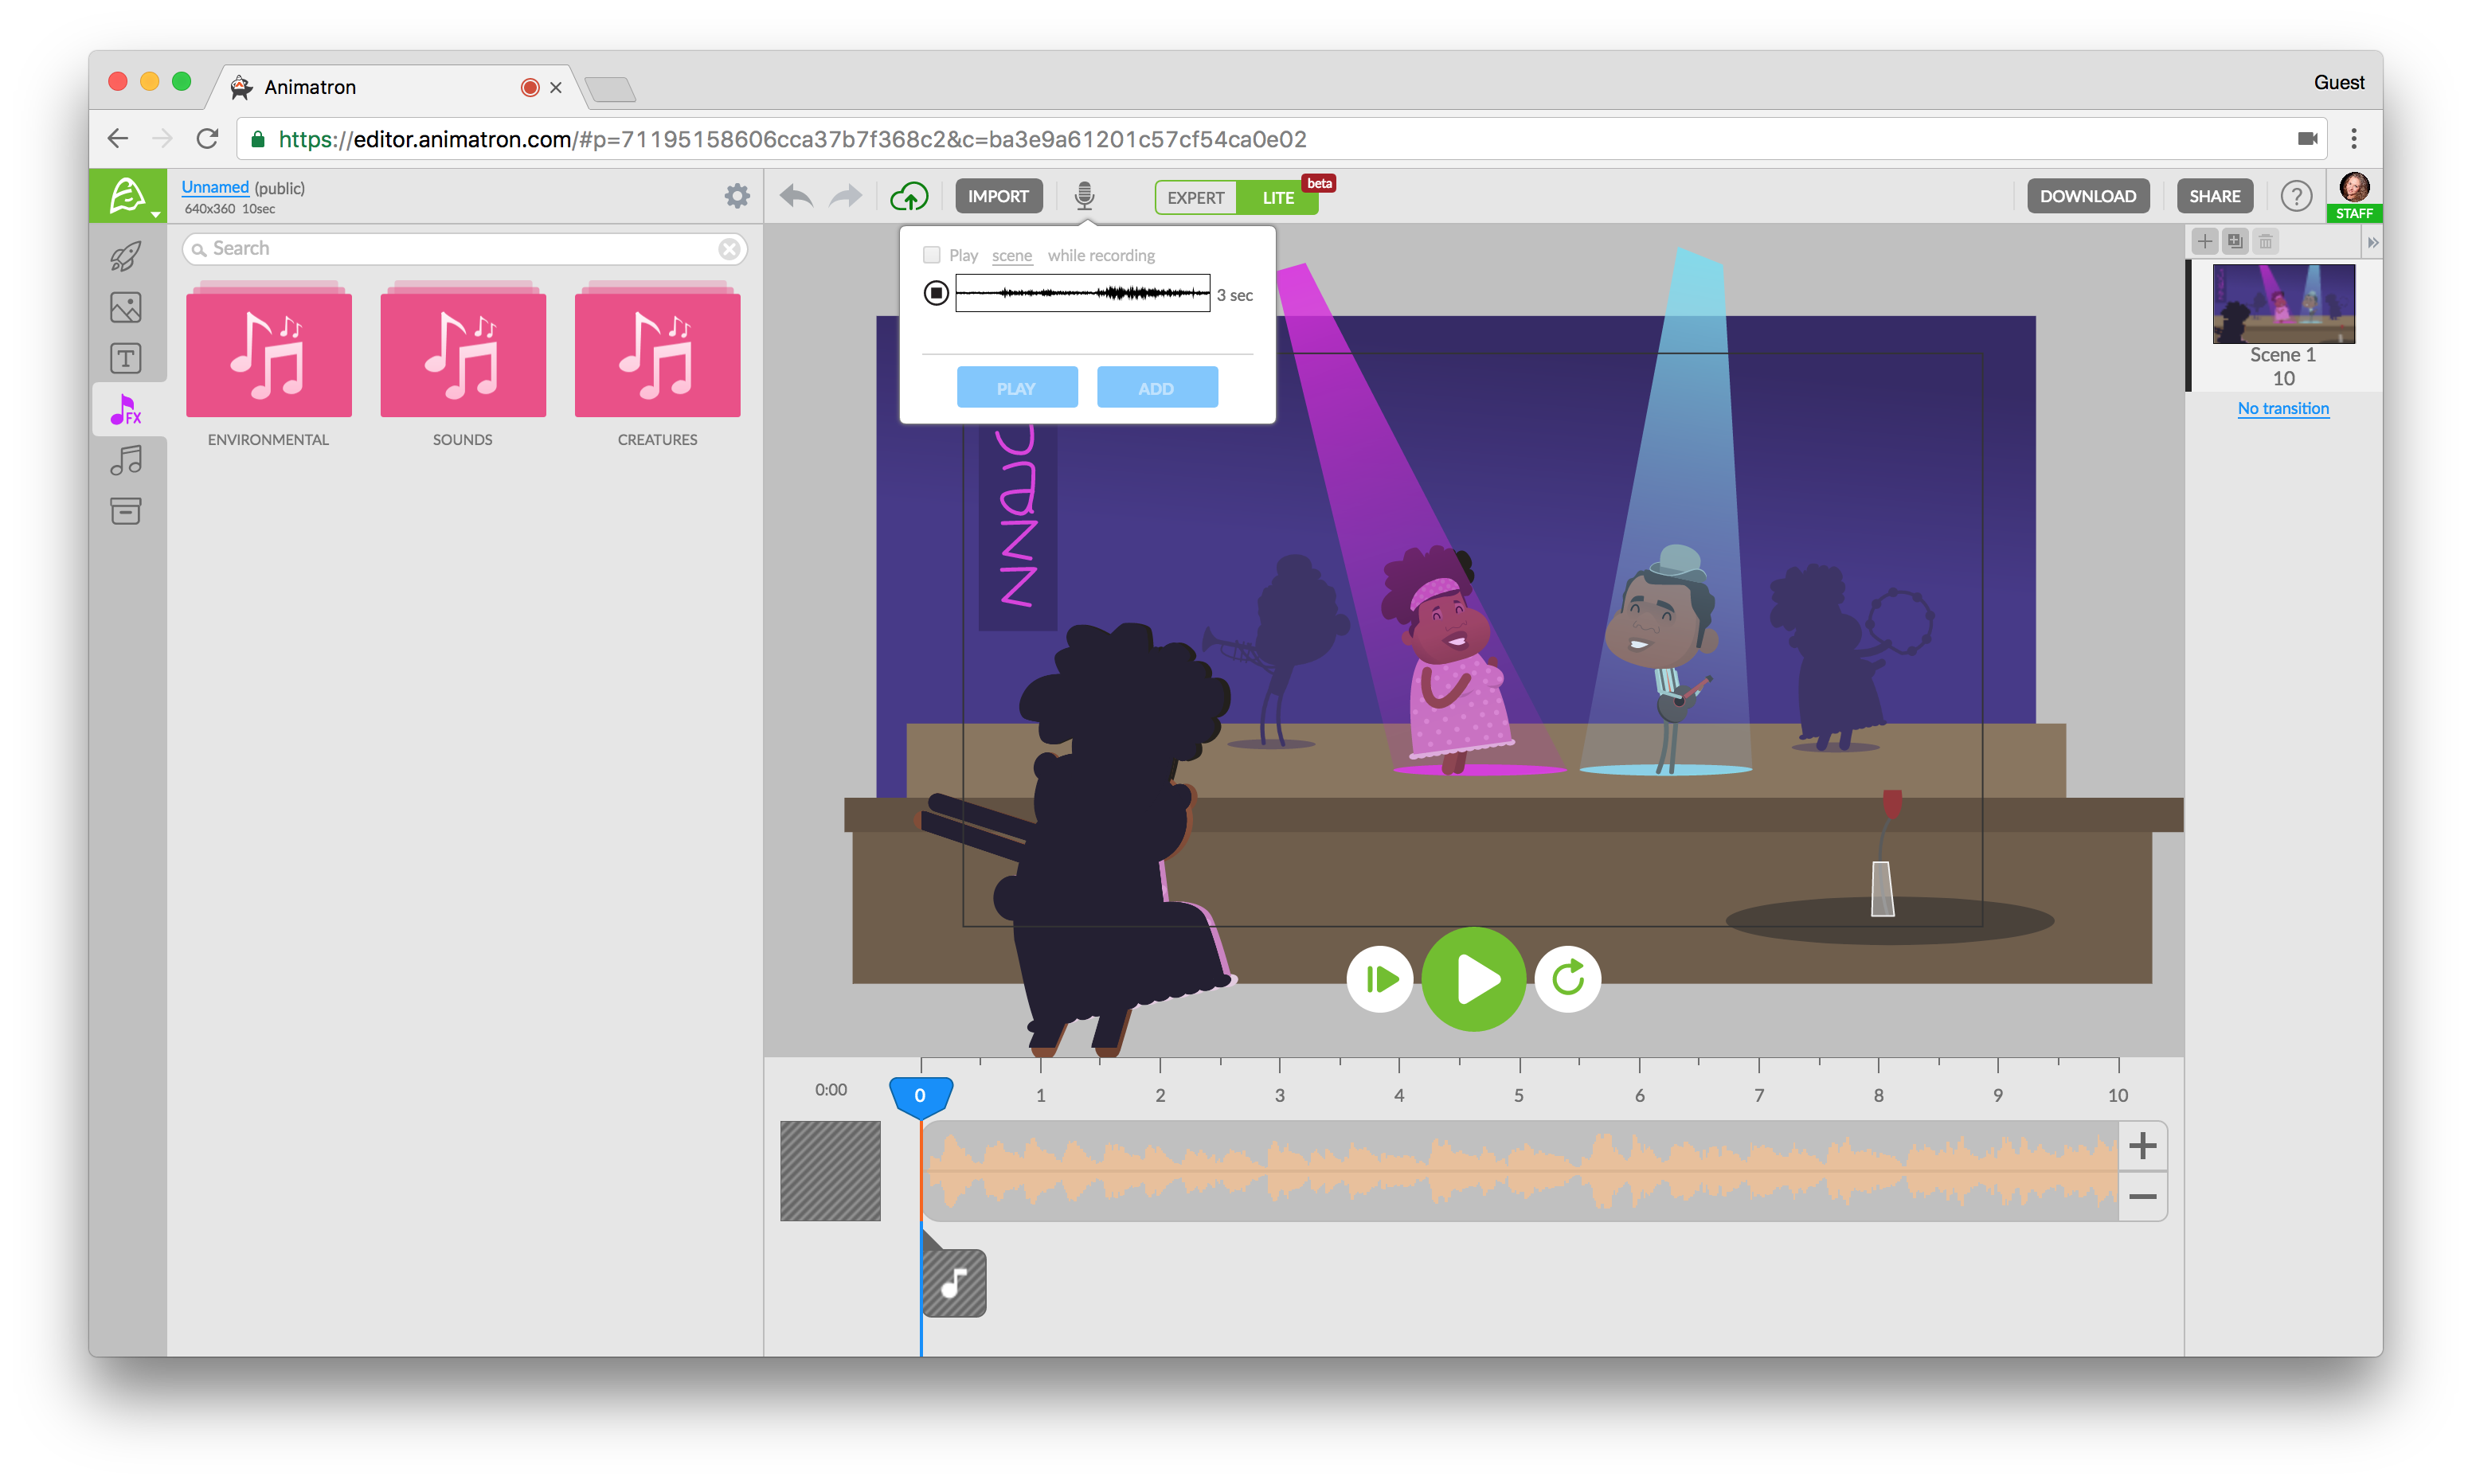
Task: Open the images library sidebar icon
Action: coord(126,307)
